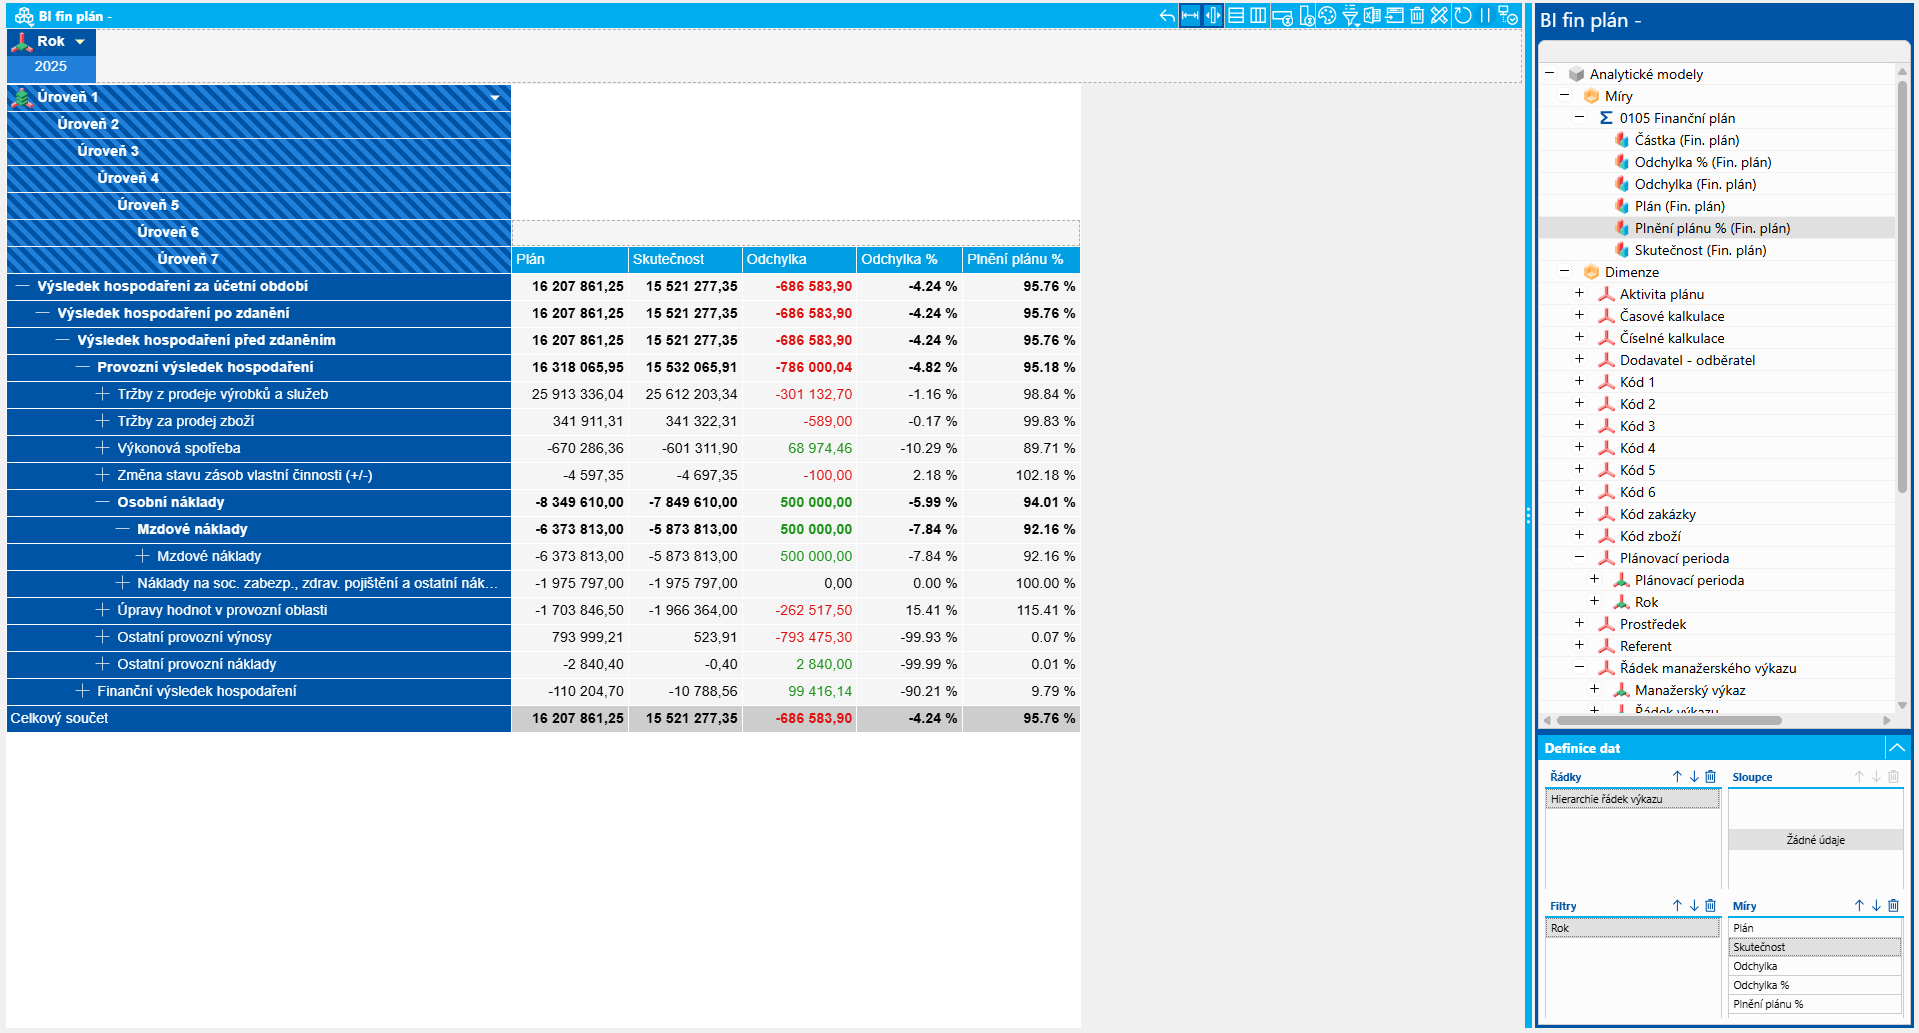Export the table to Excel
Viewport: 1919px width, 1033px height.
1372,16
